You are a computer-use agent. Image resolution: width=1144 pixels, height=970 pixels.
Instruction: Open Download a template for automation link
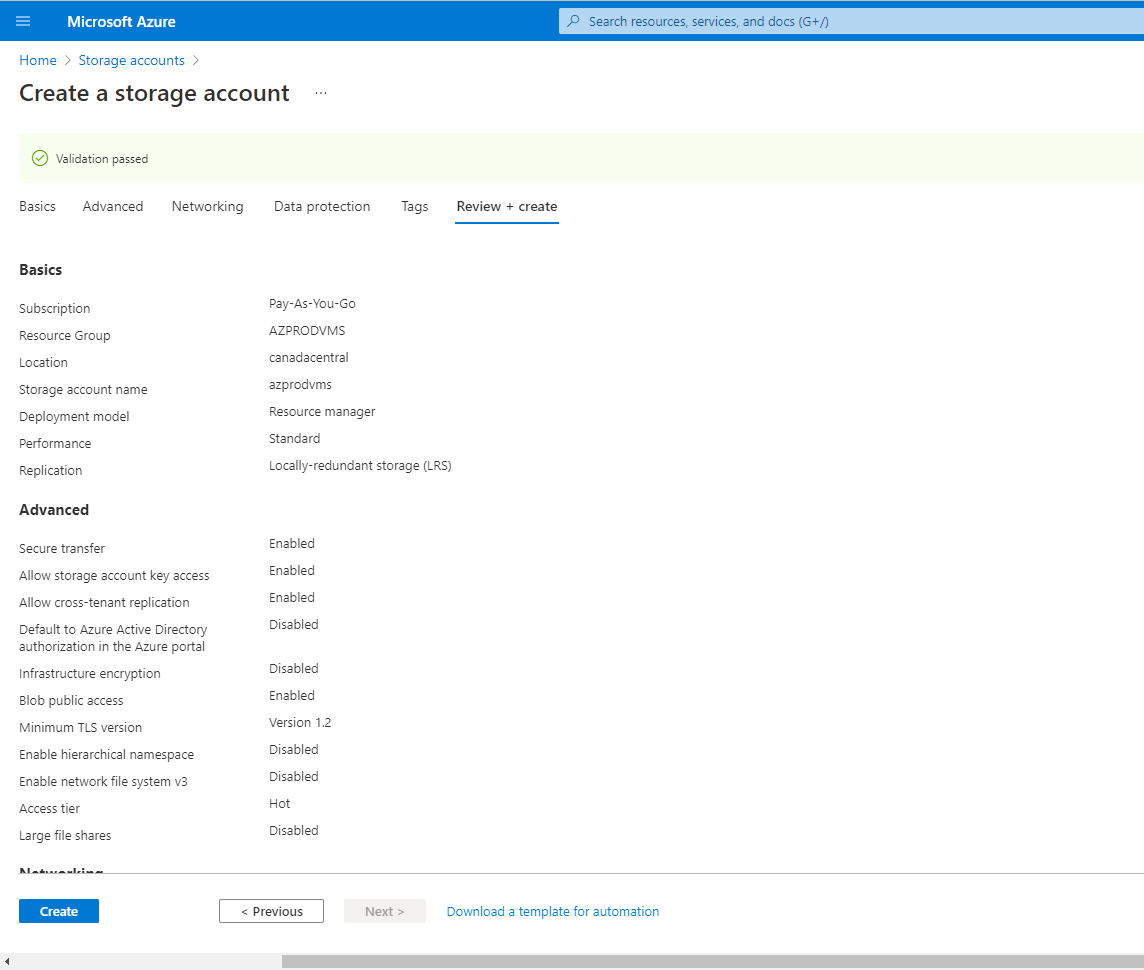coord(553,911)
